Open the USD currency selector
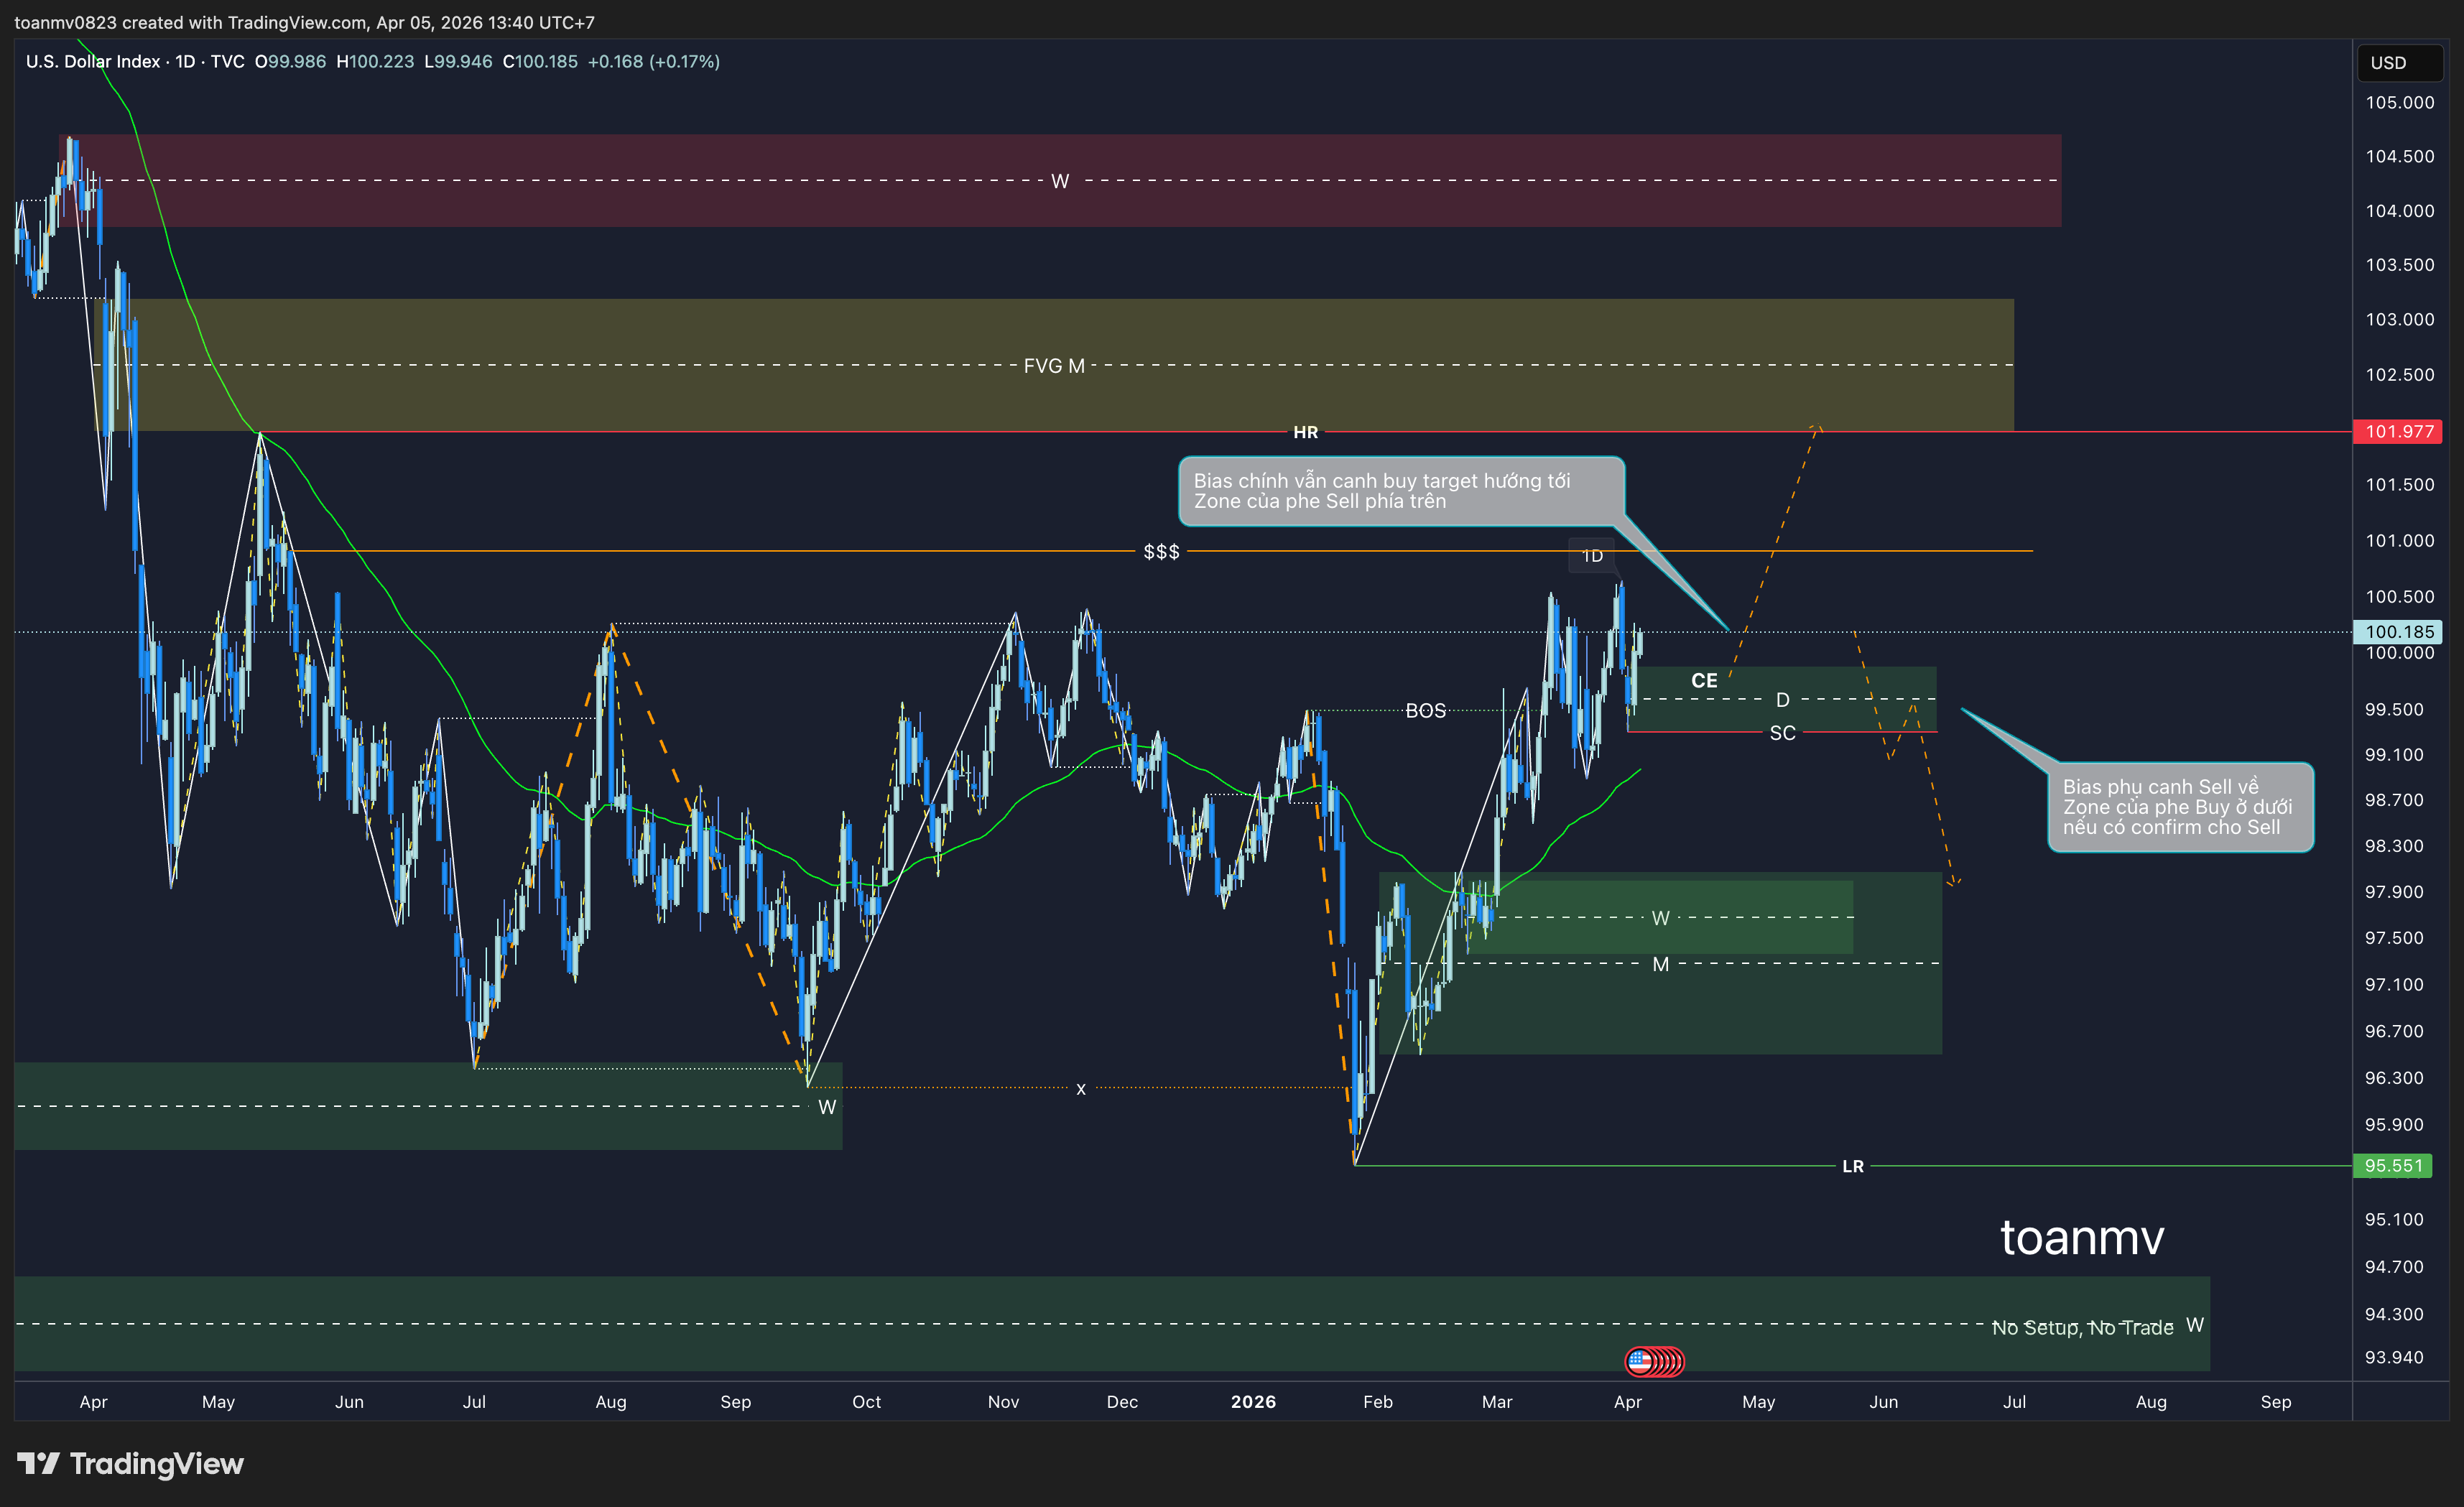This screenshot has height=1507, width=2464. pos(2399,62)
